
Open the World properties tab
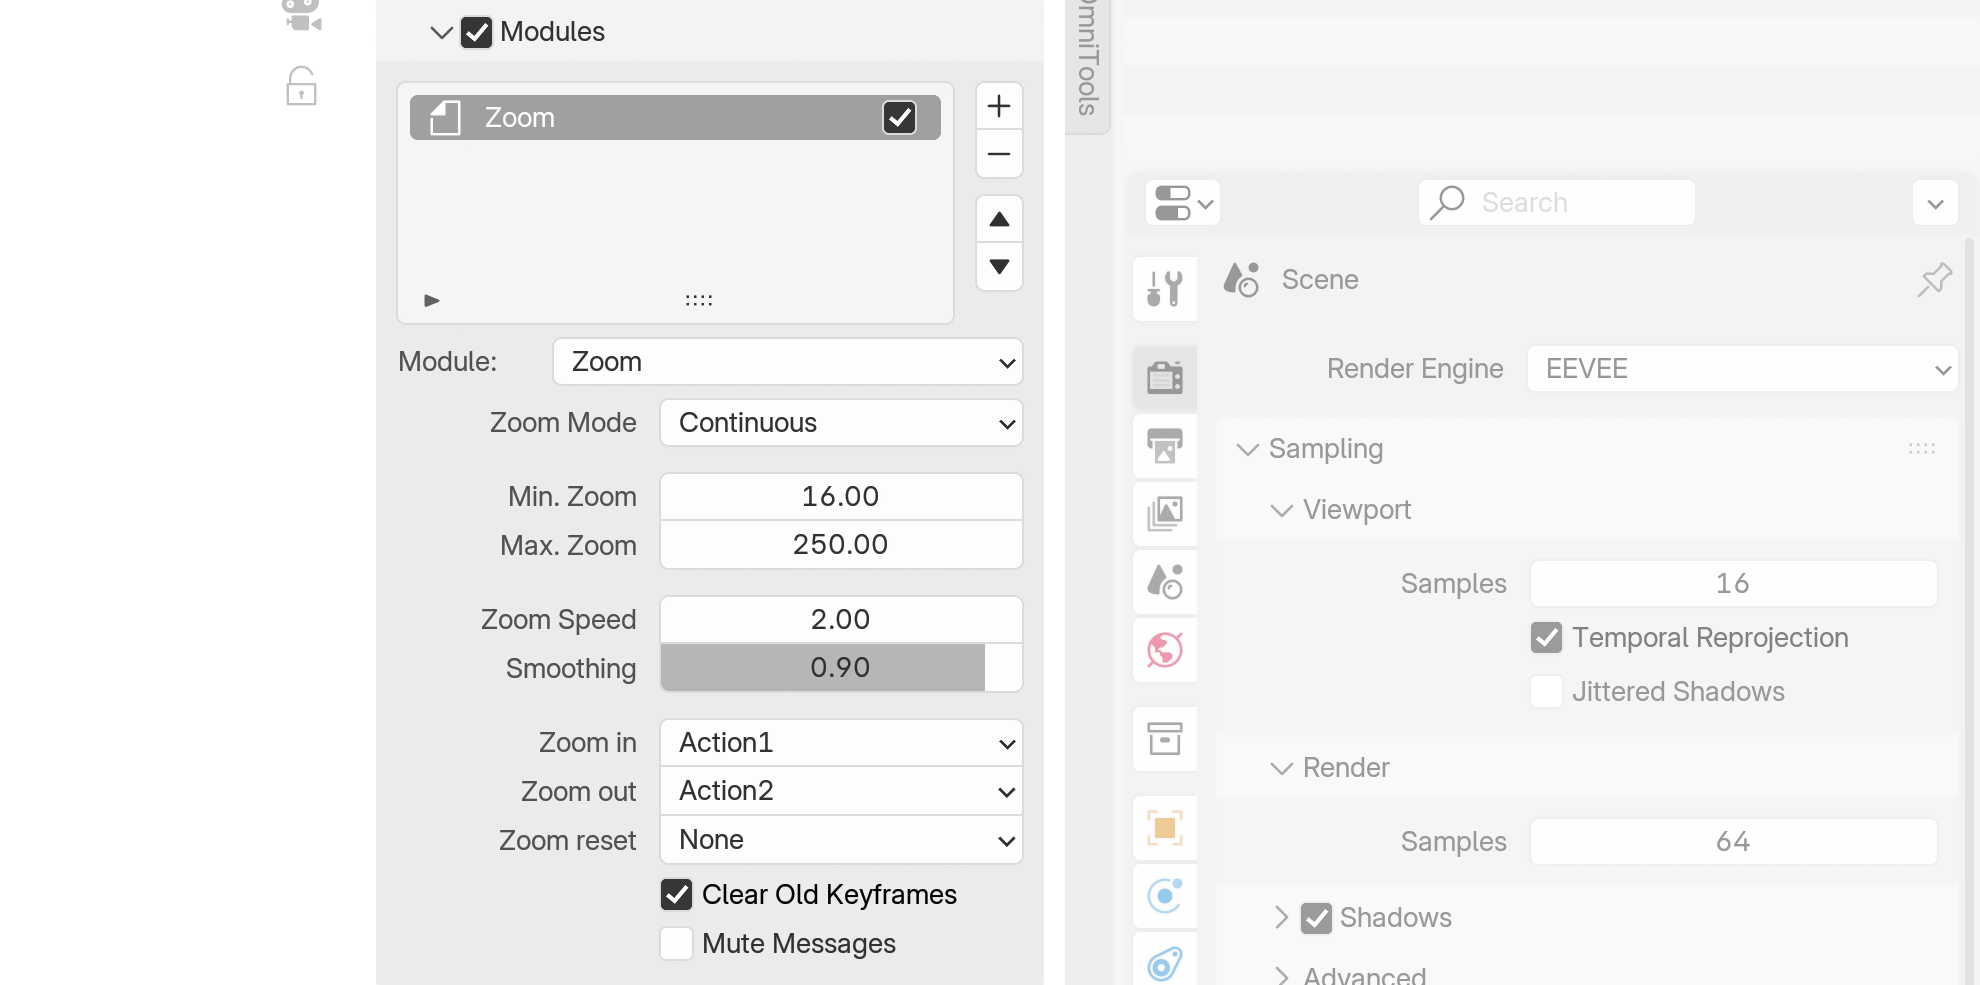pos(1165,650)
